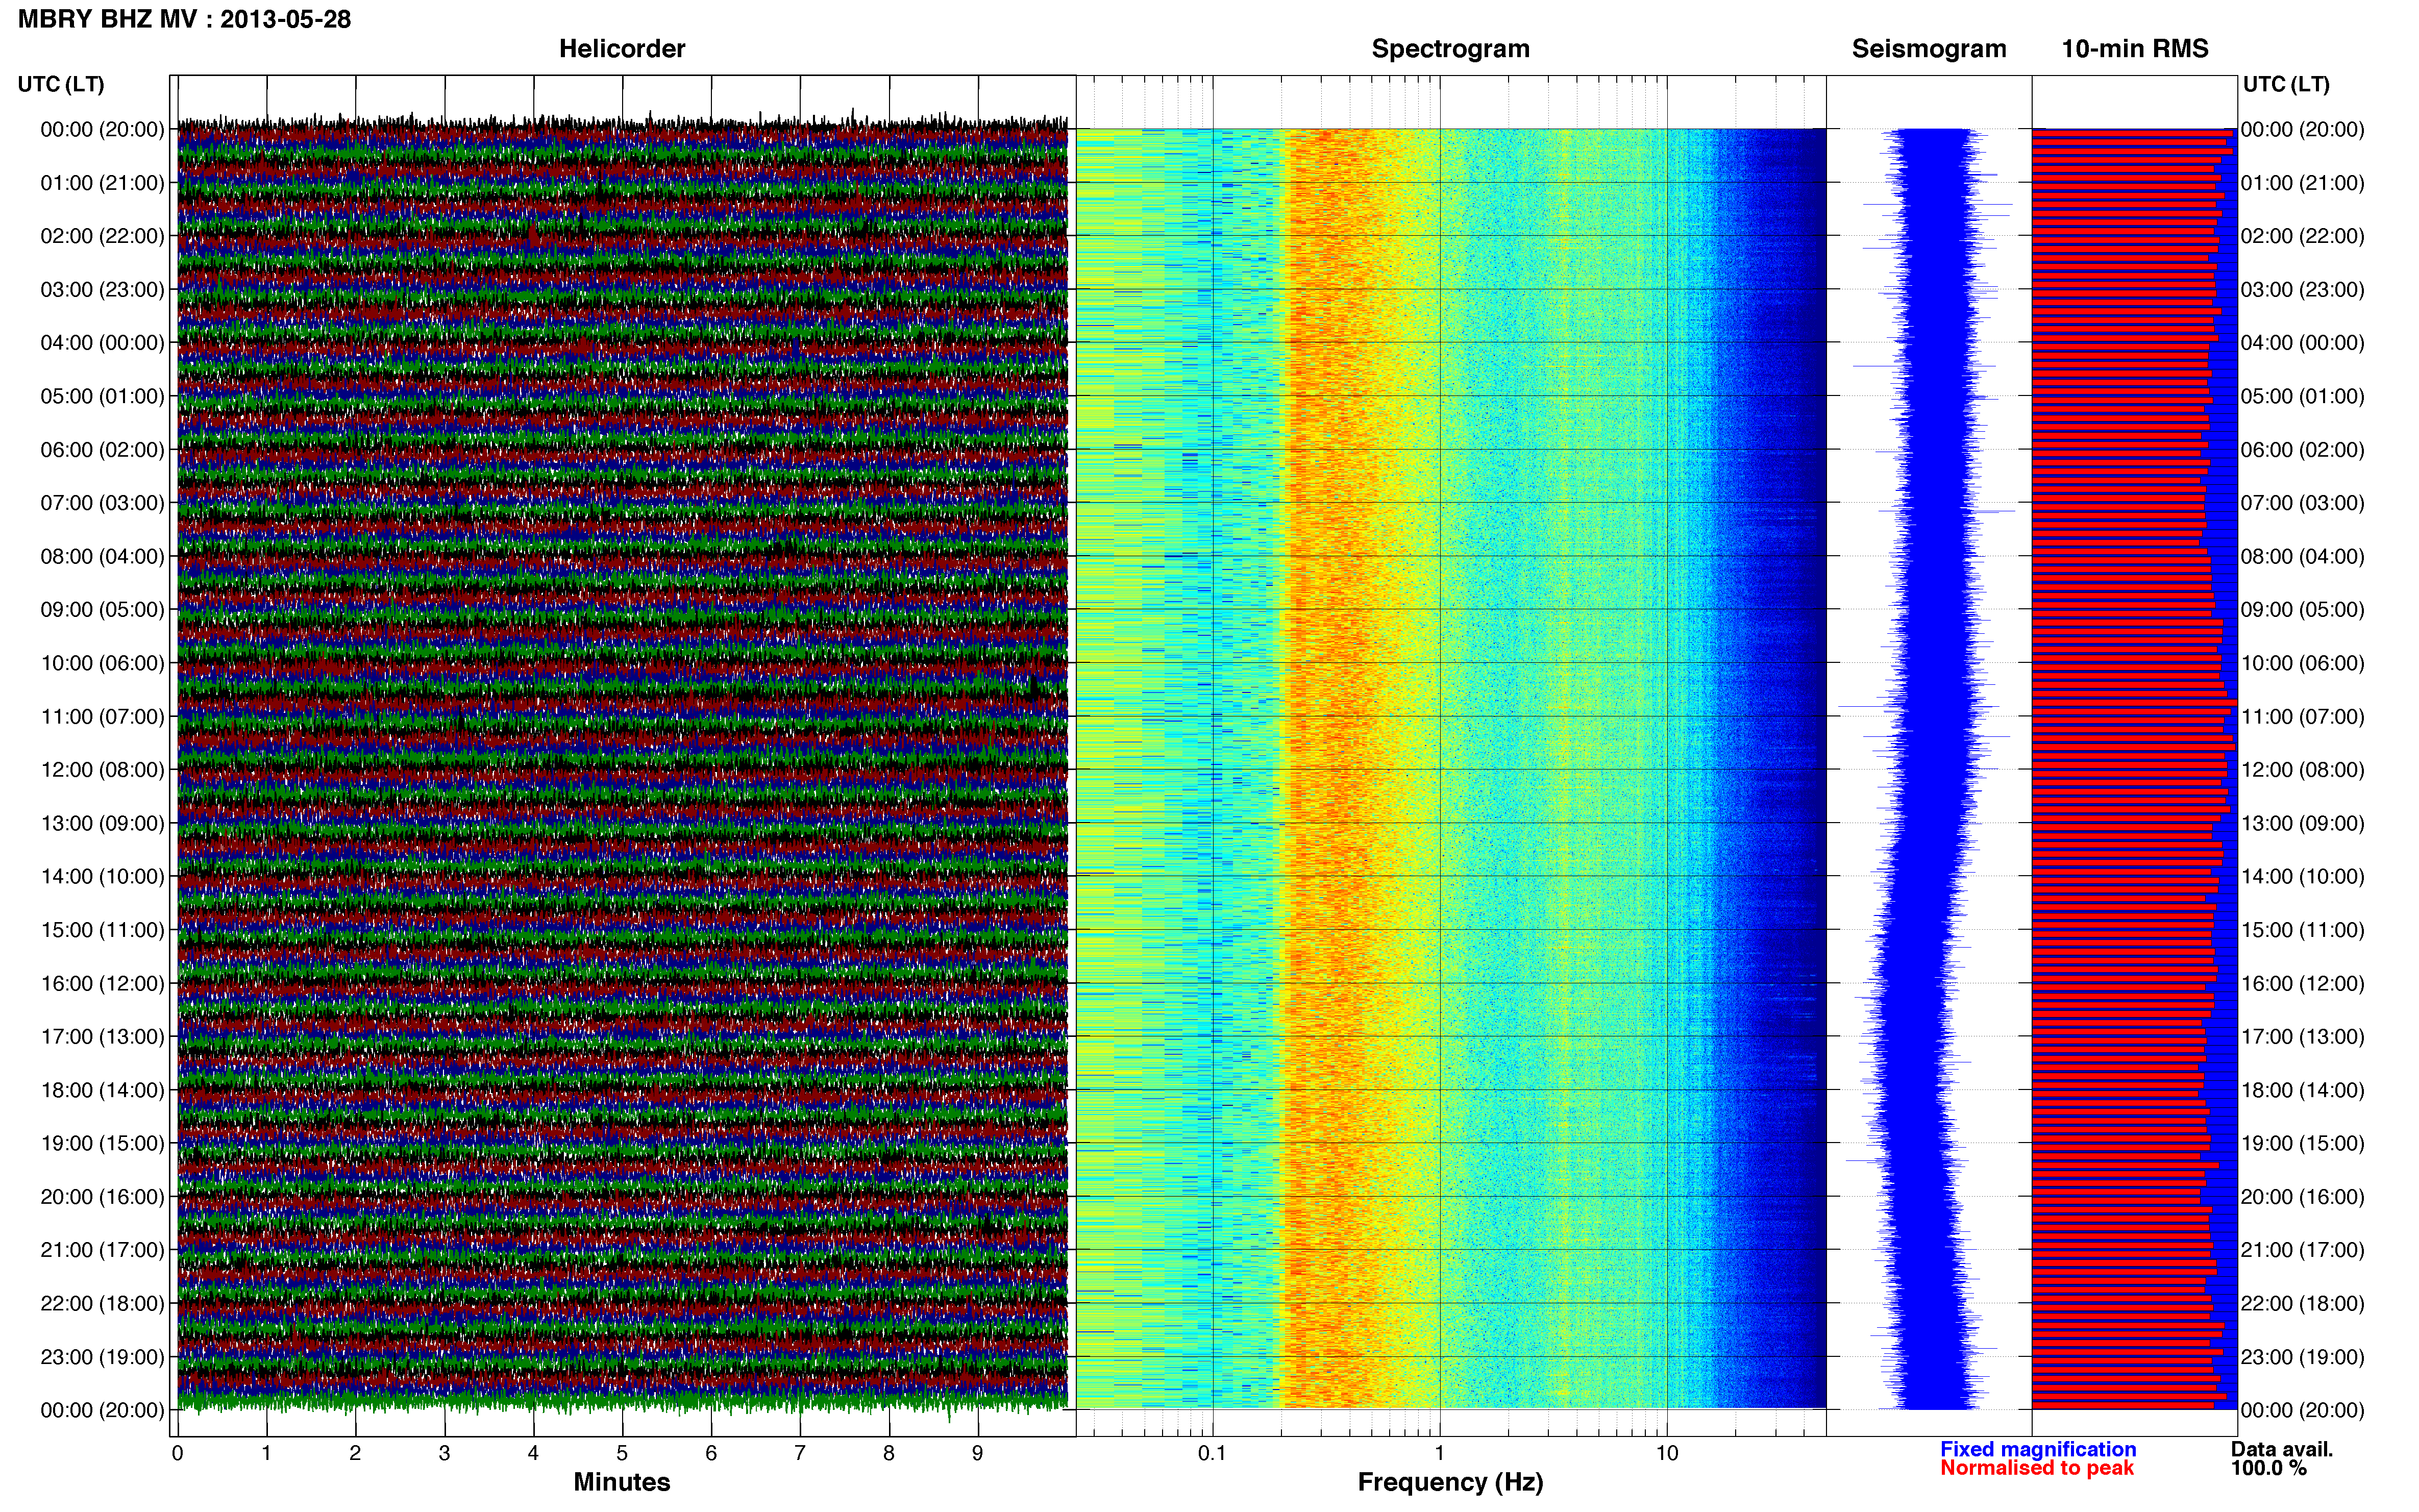Click "06:00 (02:00)" label beside the helicorder
The width and height of the screenshot is (2419, 1512).
pyautogui.click(x=102, y=450)
